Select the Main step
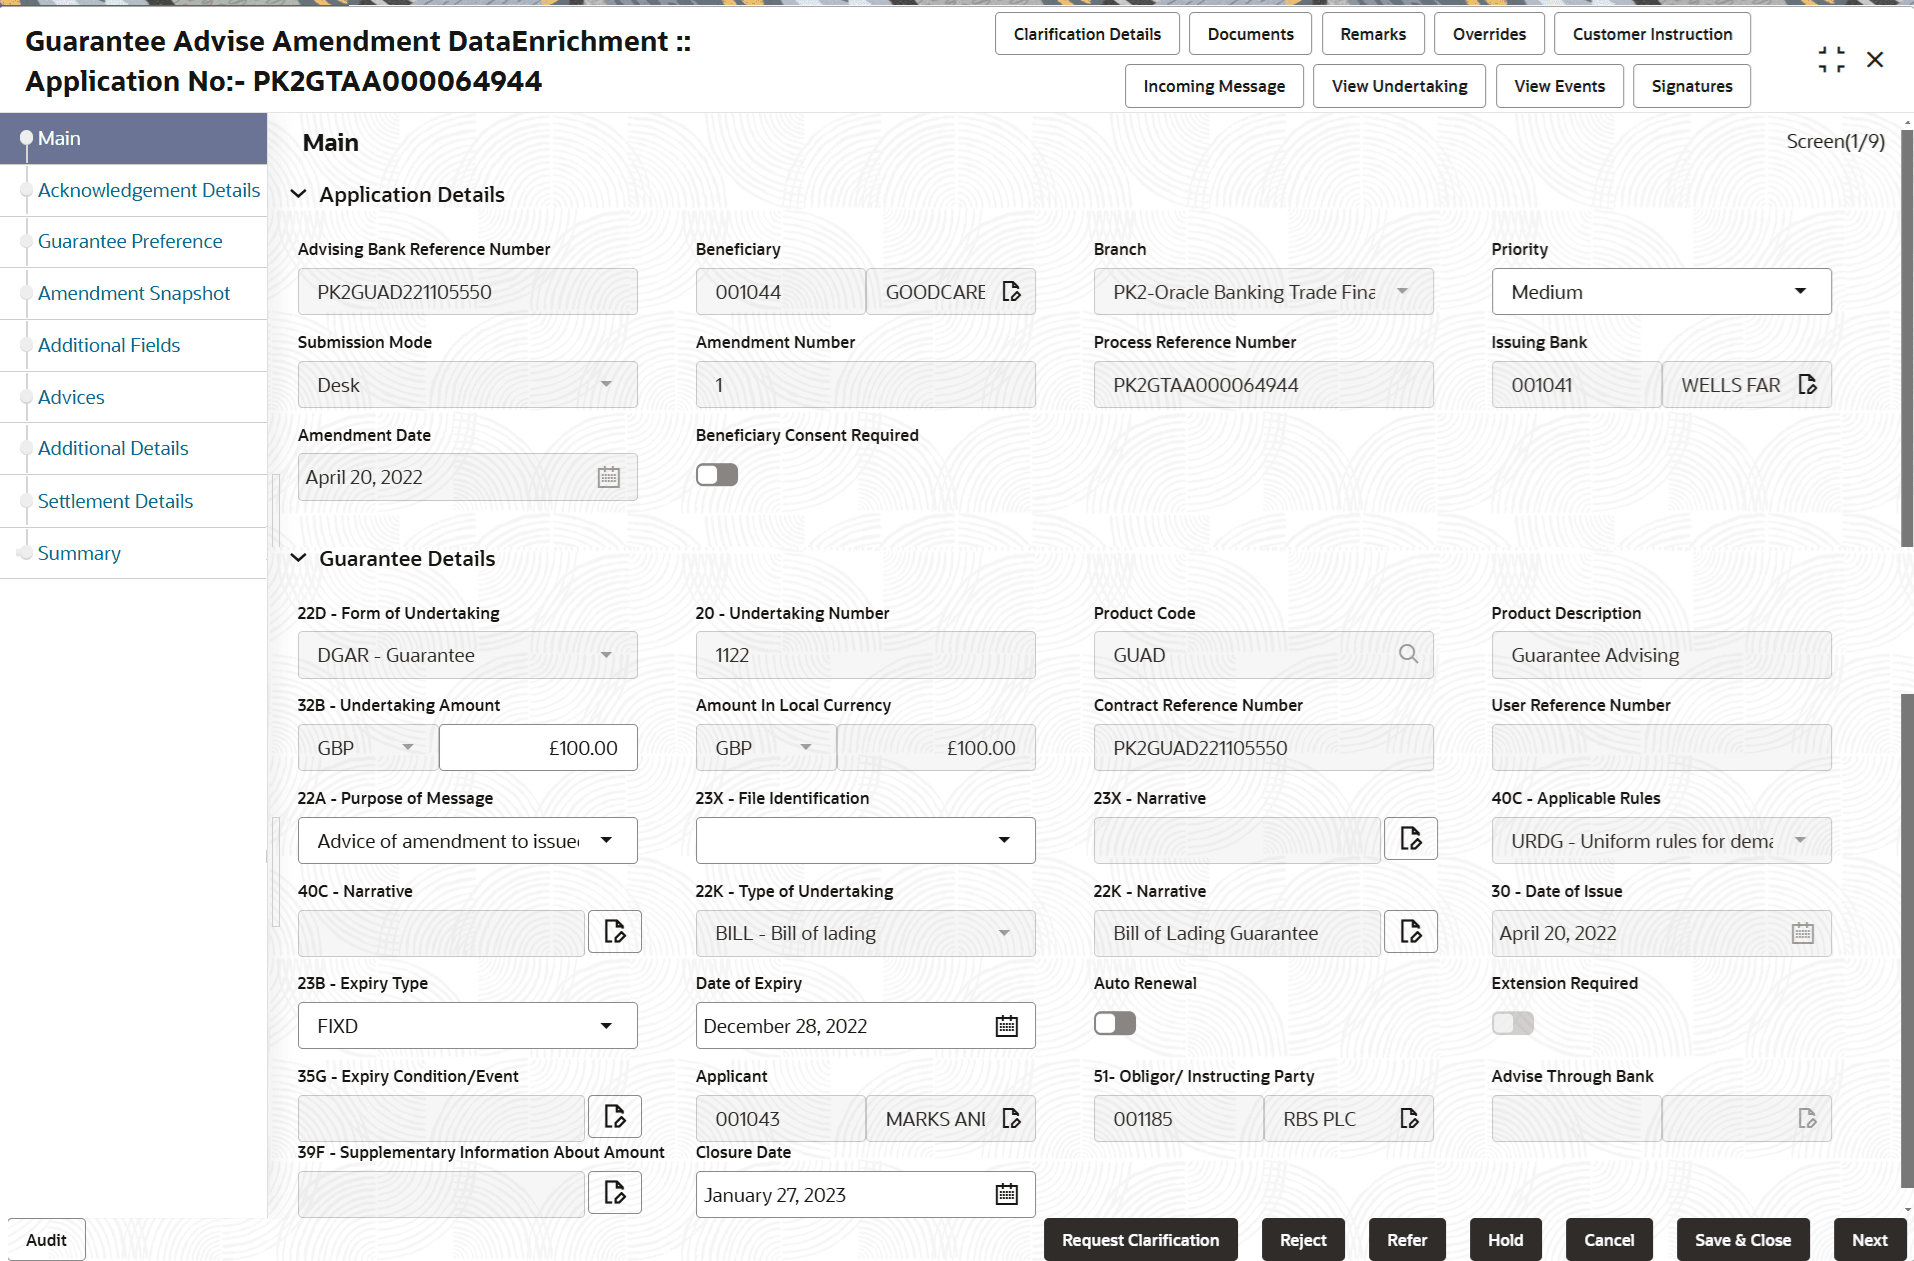The image size is (1914, 1261). point(133,138)
